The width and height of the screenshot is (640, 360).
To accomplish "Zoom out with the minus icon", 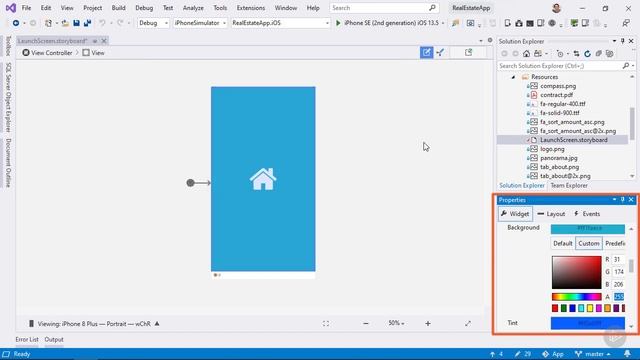I will pyautogui.click(x=366, y=323).
